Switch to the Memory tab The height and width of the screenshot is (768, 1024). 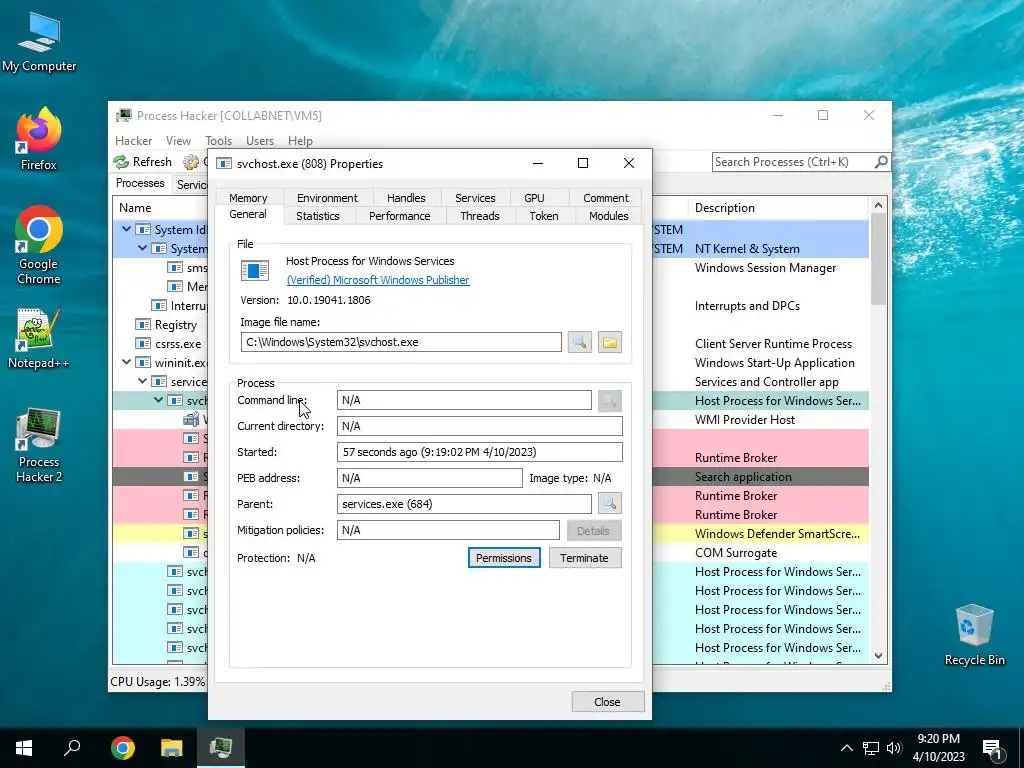248,198
